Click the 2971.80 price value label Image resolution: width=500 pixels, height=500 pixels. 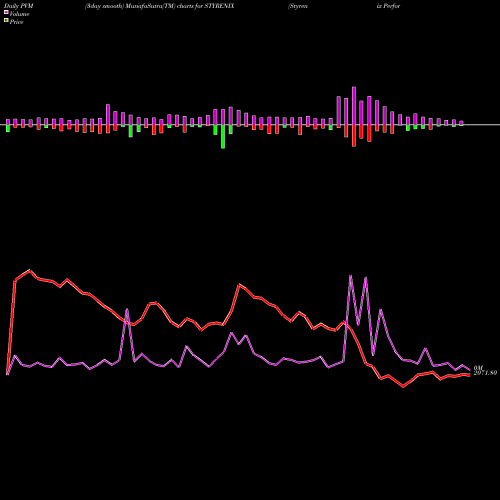tap(485, 373)
